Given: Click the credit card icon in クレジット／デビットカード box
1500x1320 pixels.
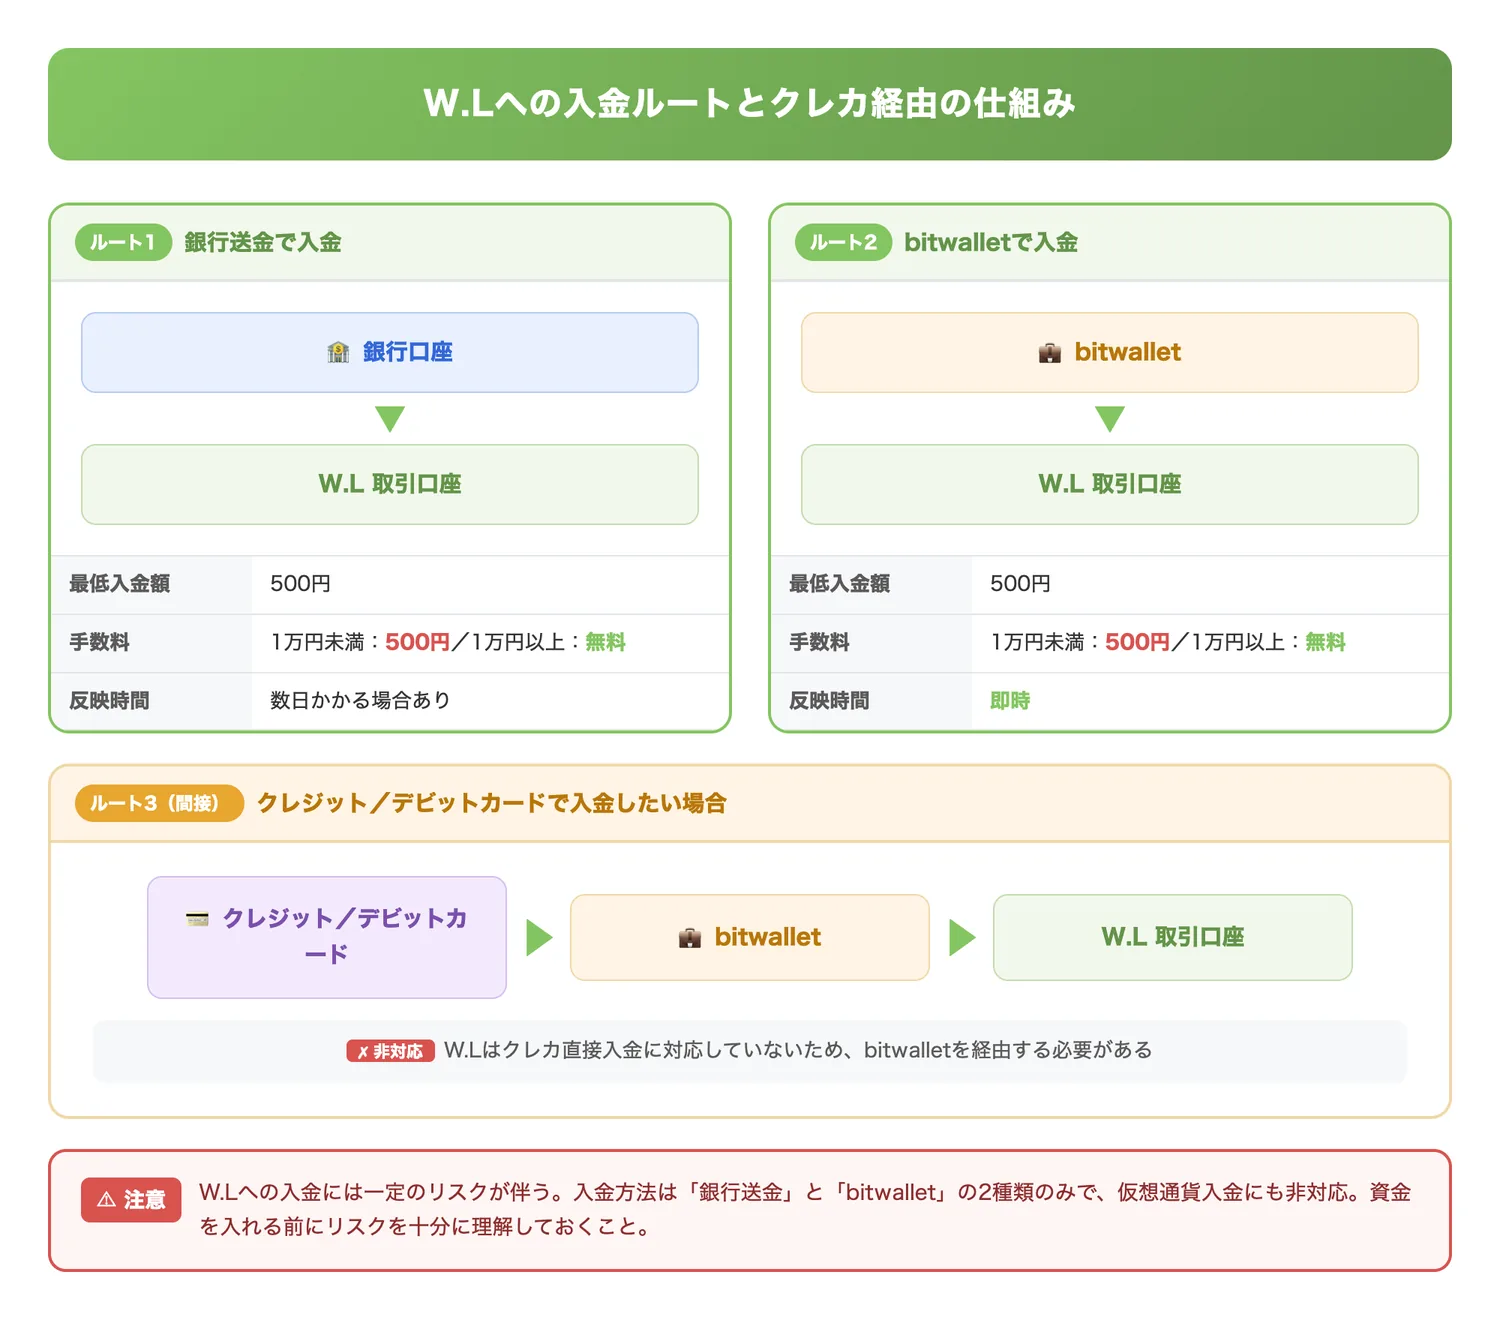Looking at the screenshot, I should click(197, 918).
